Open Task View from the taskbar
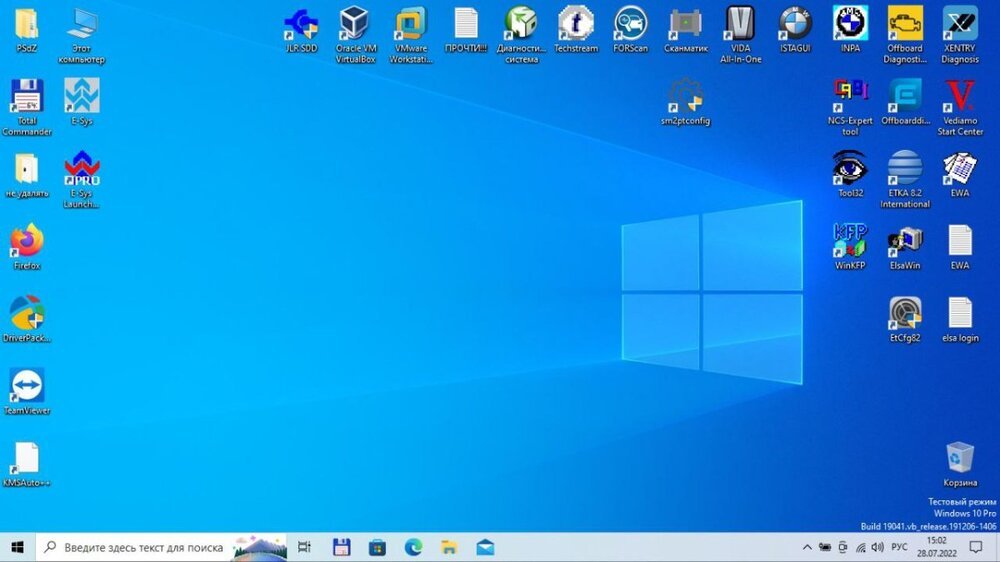Viewport: 1000px width, 562px height. 305,547
